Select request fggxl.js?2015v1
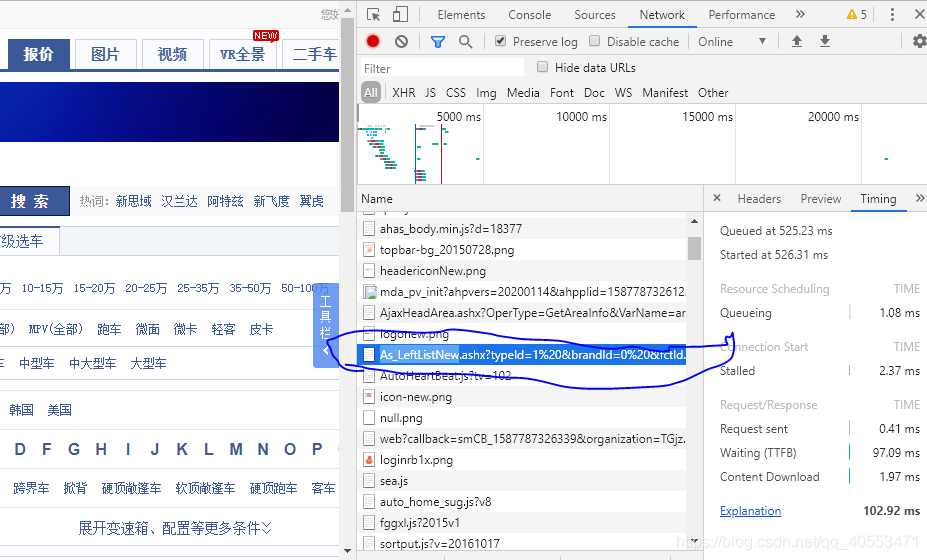The image size is (927, 560). point(522,523)
